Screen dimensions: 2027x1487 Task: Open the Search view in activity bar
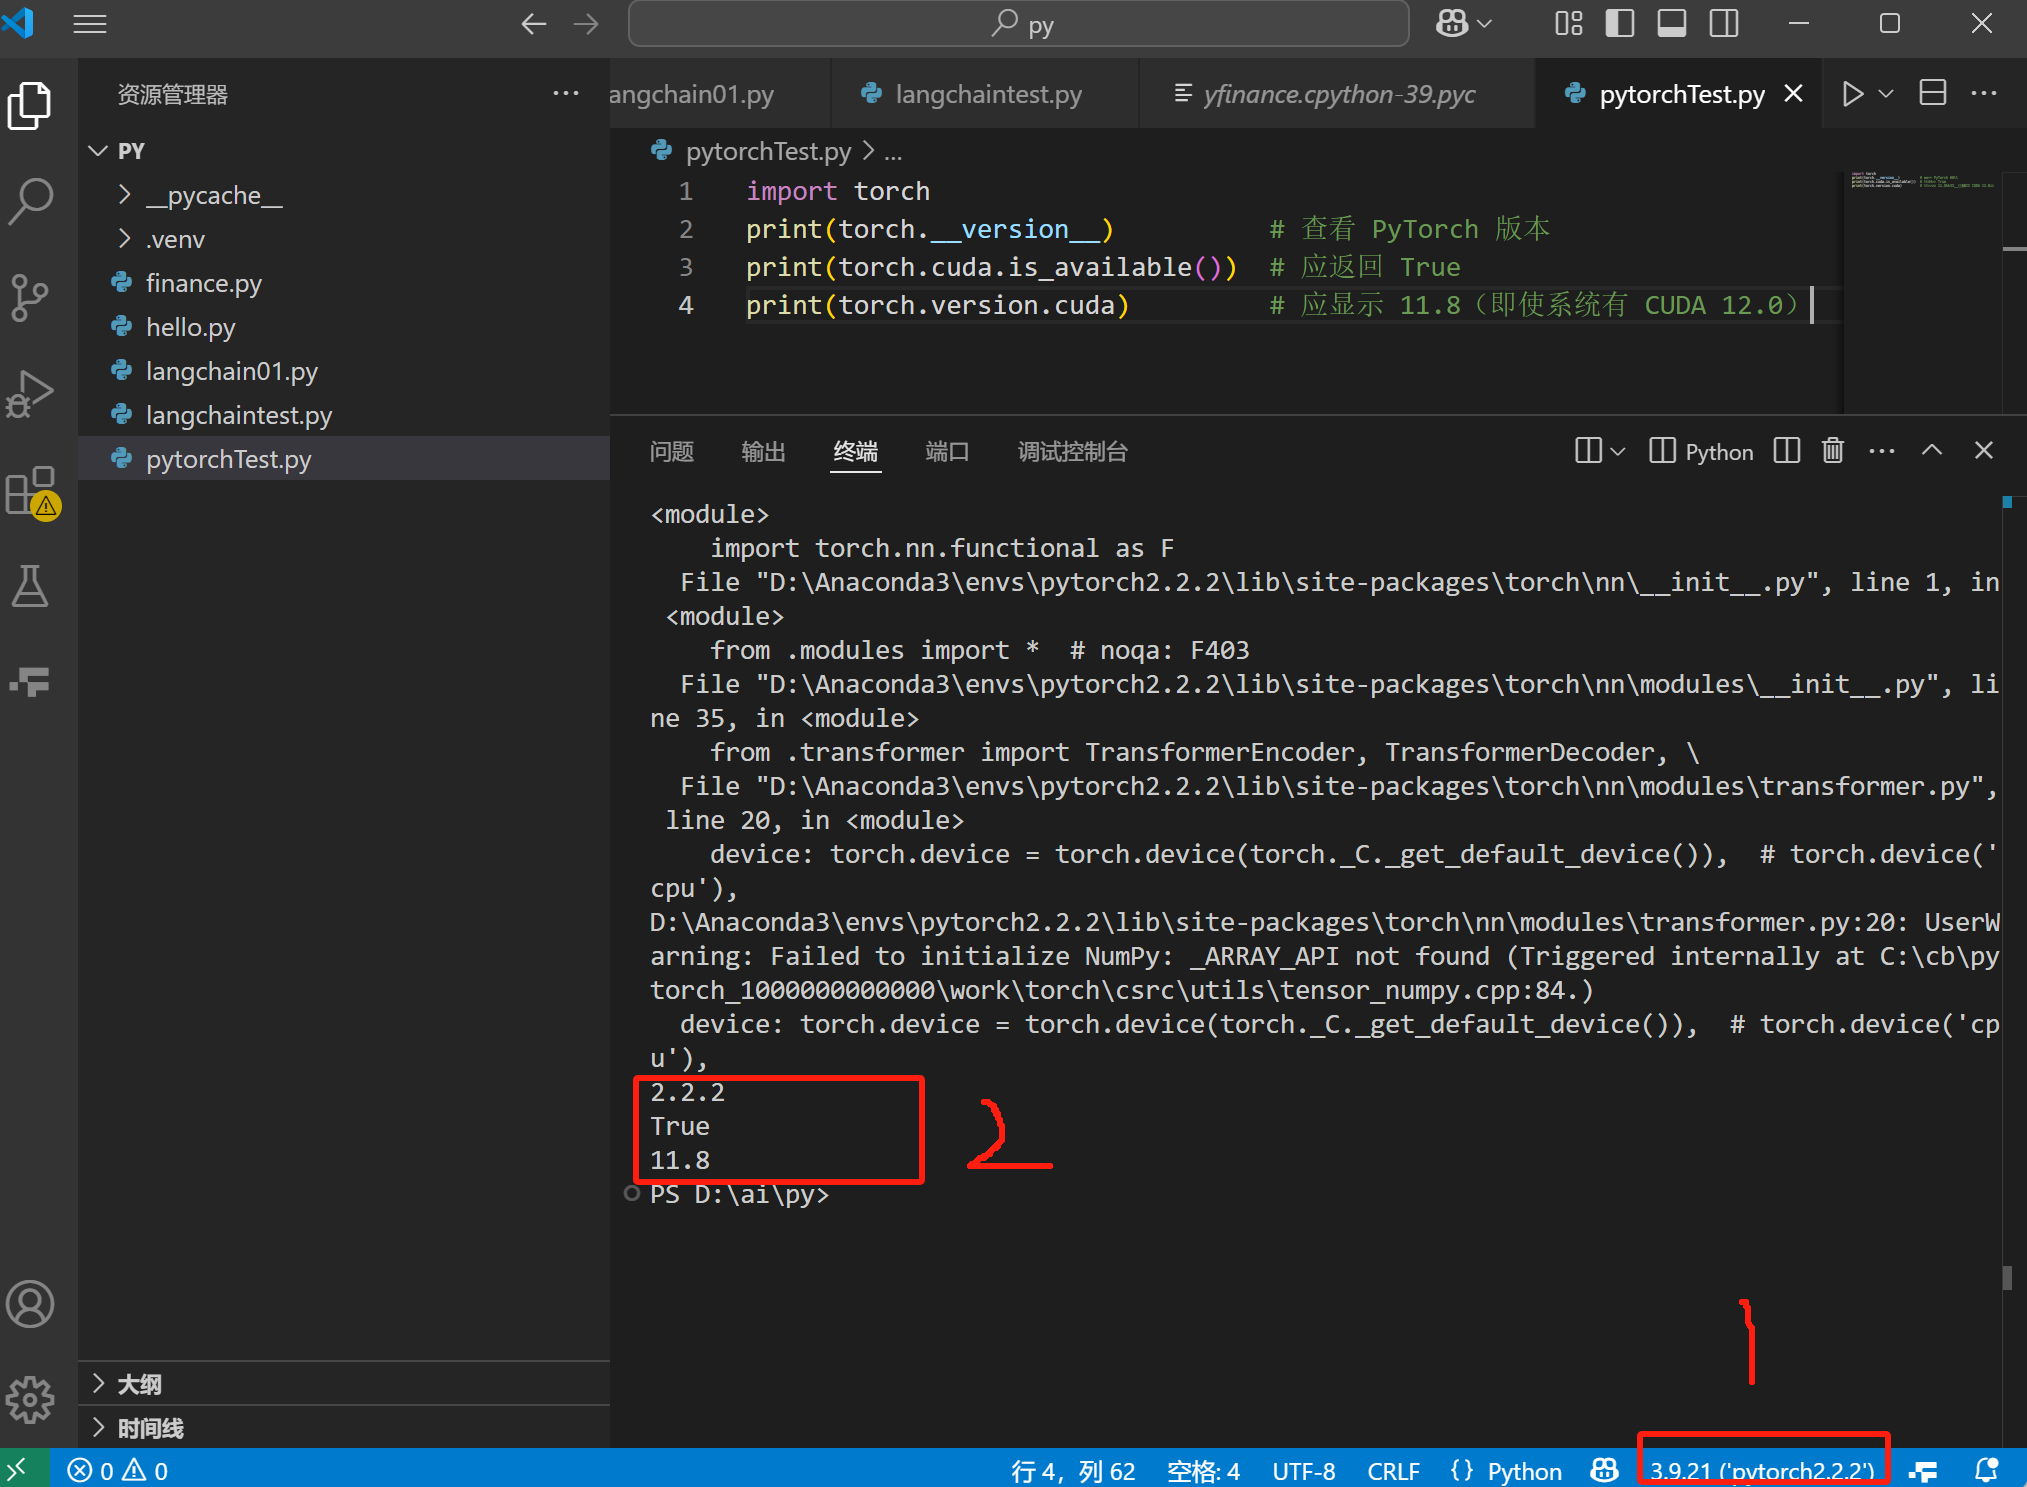click(30, 200)
